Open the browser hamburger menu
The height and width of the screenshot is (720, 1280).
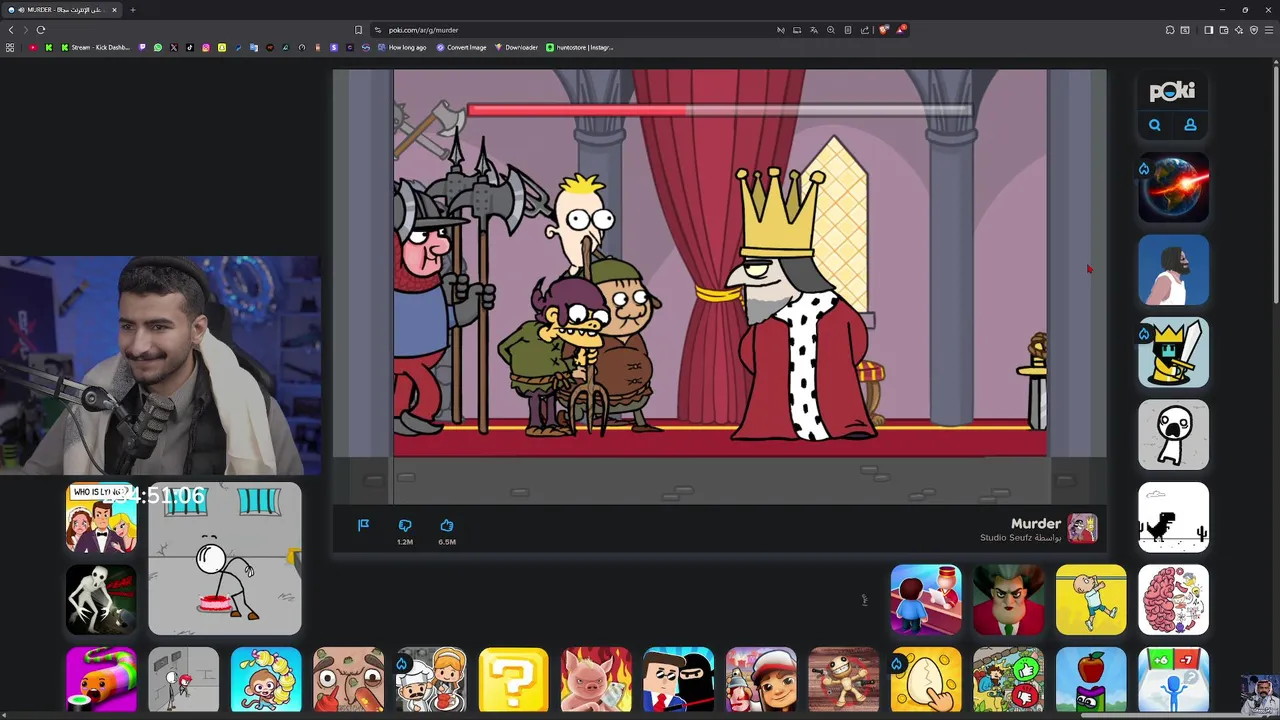[1270, 30]
